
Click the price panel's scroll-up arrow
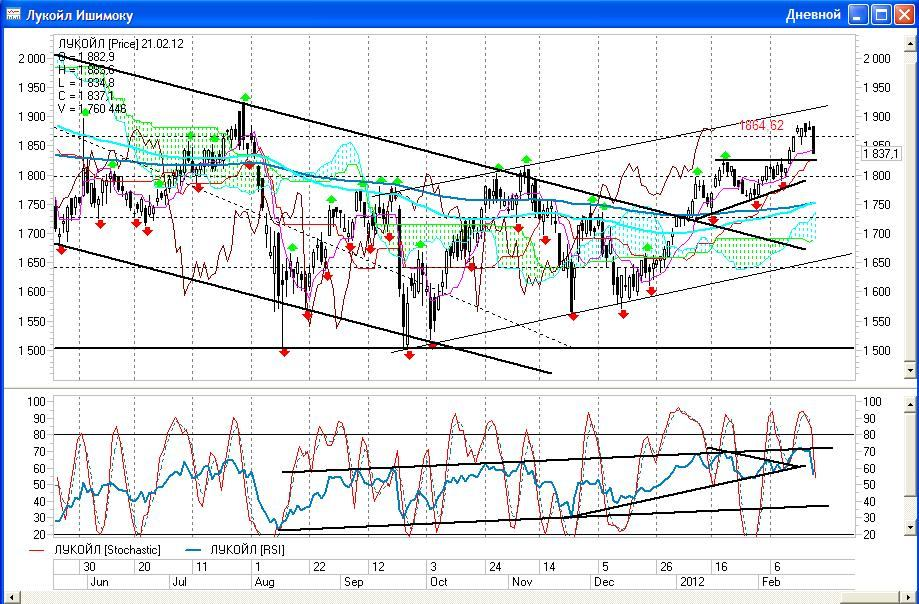pos(910,43)
